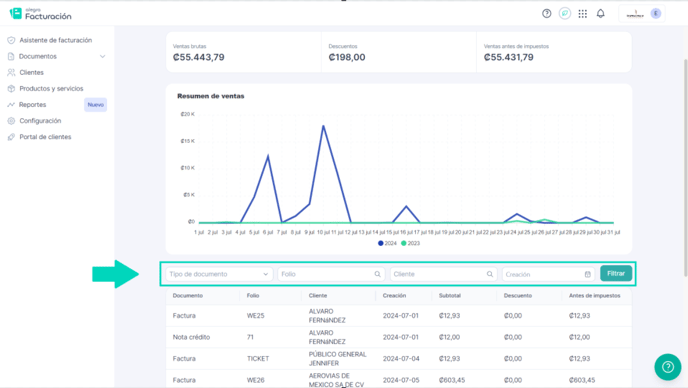Click date 2024-07-05 cell
The width and height of the screenshot is (688, 388).
(401, 380)
